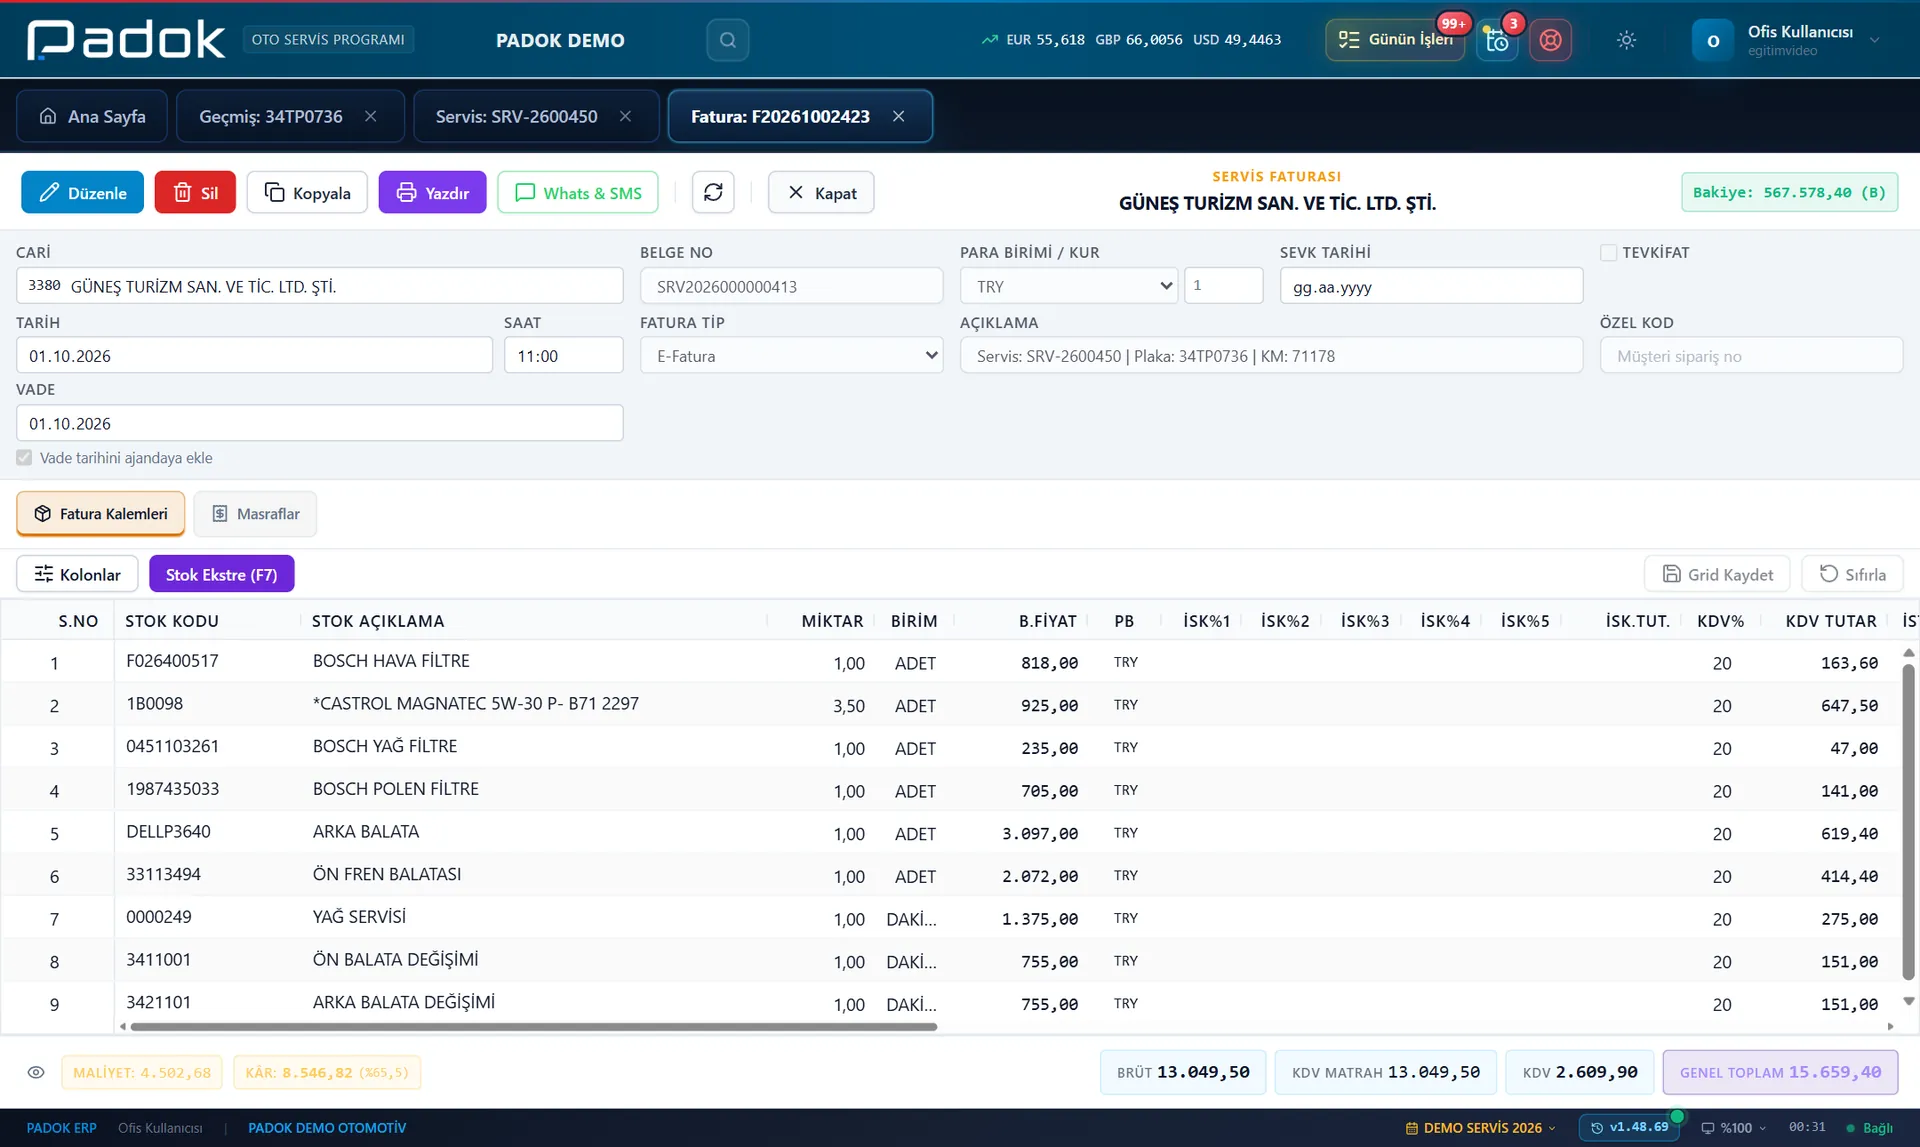Expand the Ofis Kullanıcısı user menu
1920x1147 pixels.
1787,40
